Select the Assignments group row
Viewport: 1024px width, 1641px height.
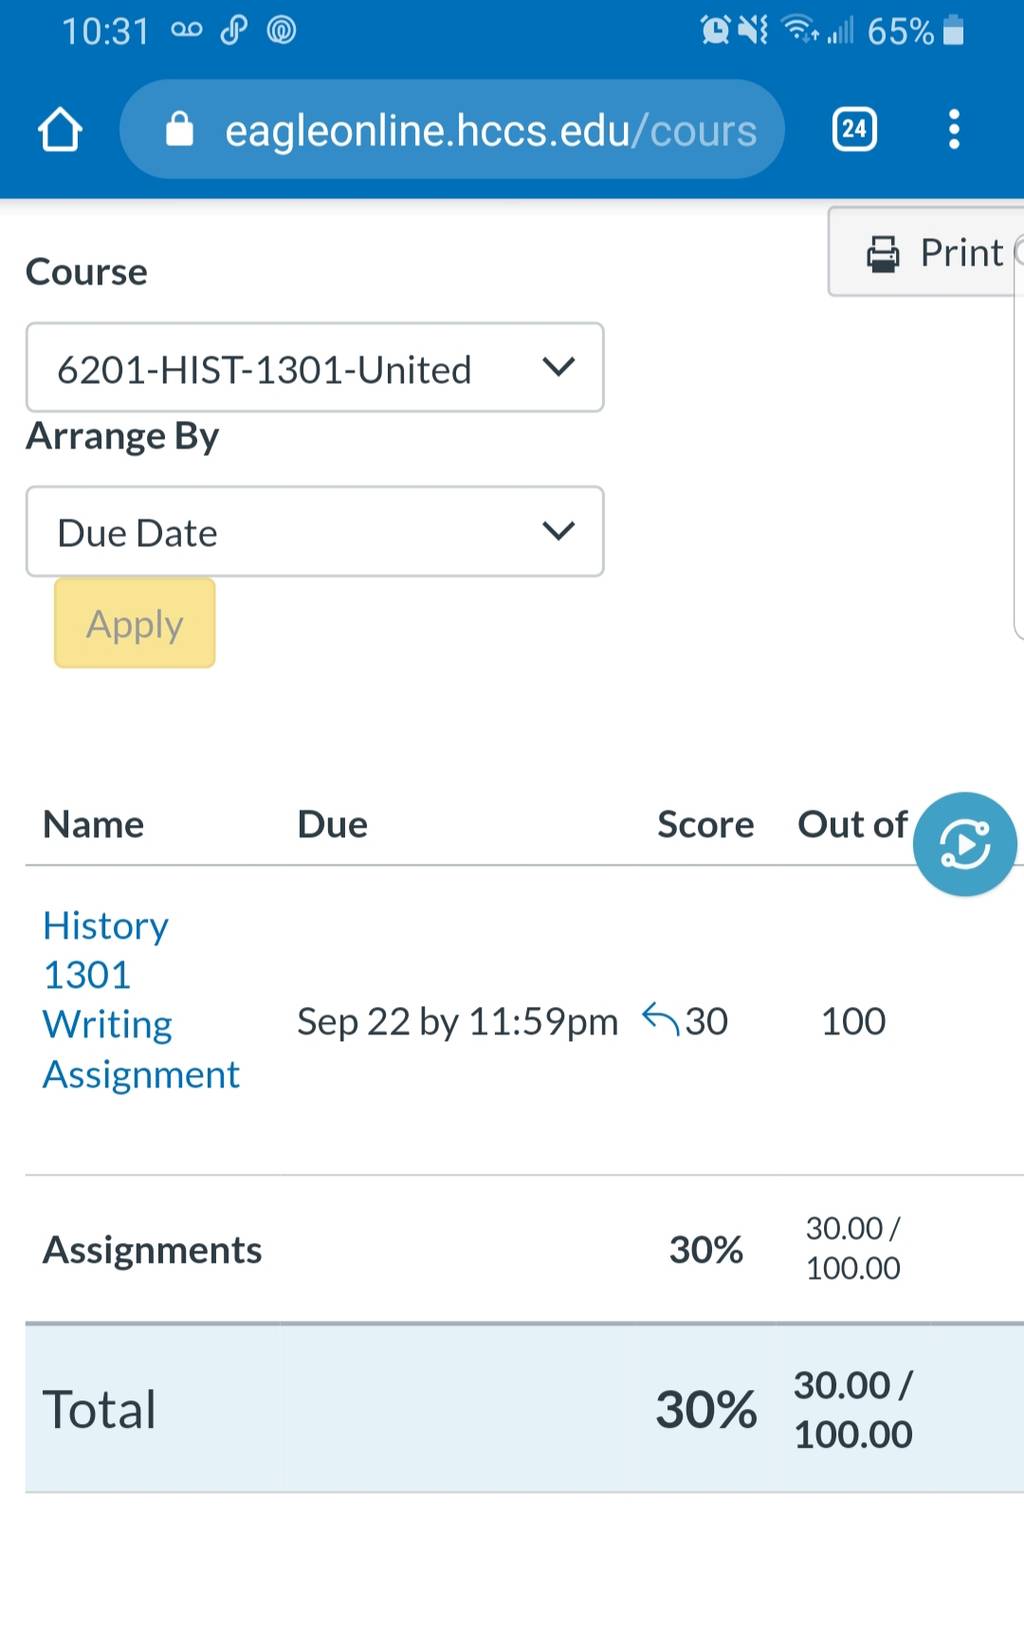(x=524, y=1249)
